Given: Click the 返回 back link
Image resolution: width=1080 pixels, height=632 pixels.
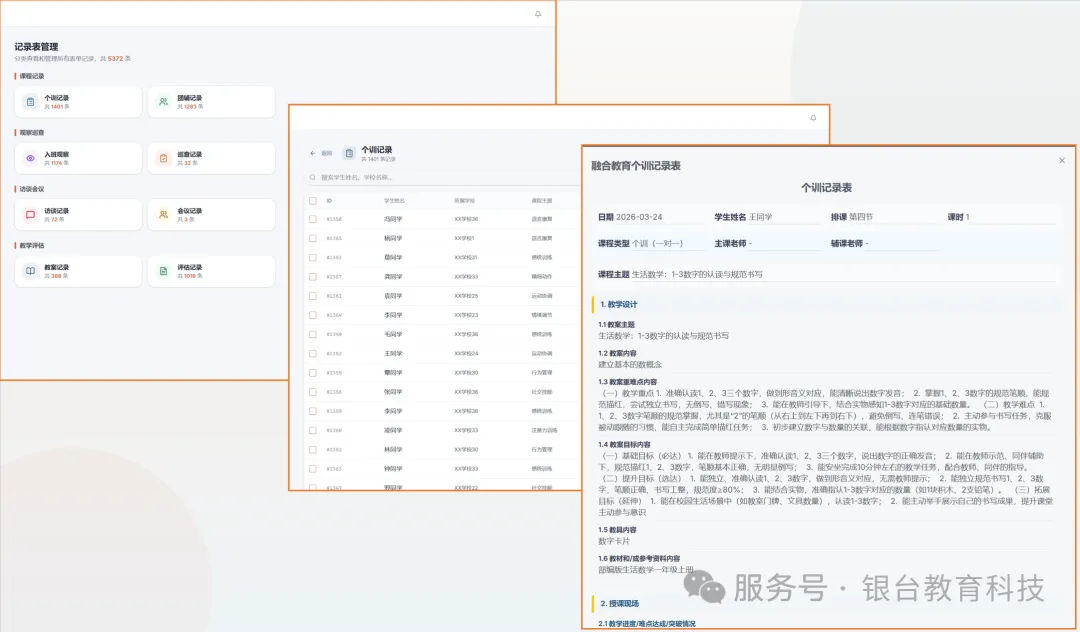Looking at the screenshot, I should 326,153.
